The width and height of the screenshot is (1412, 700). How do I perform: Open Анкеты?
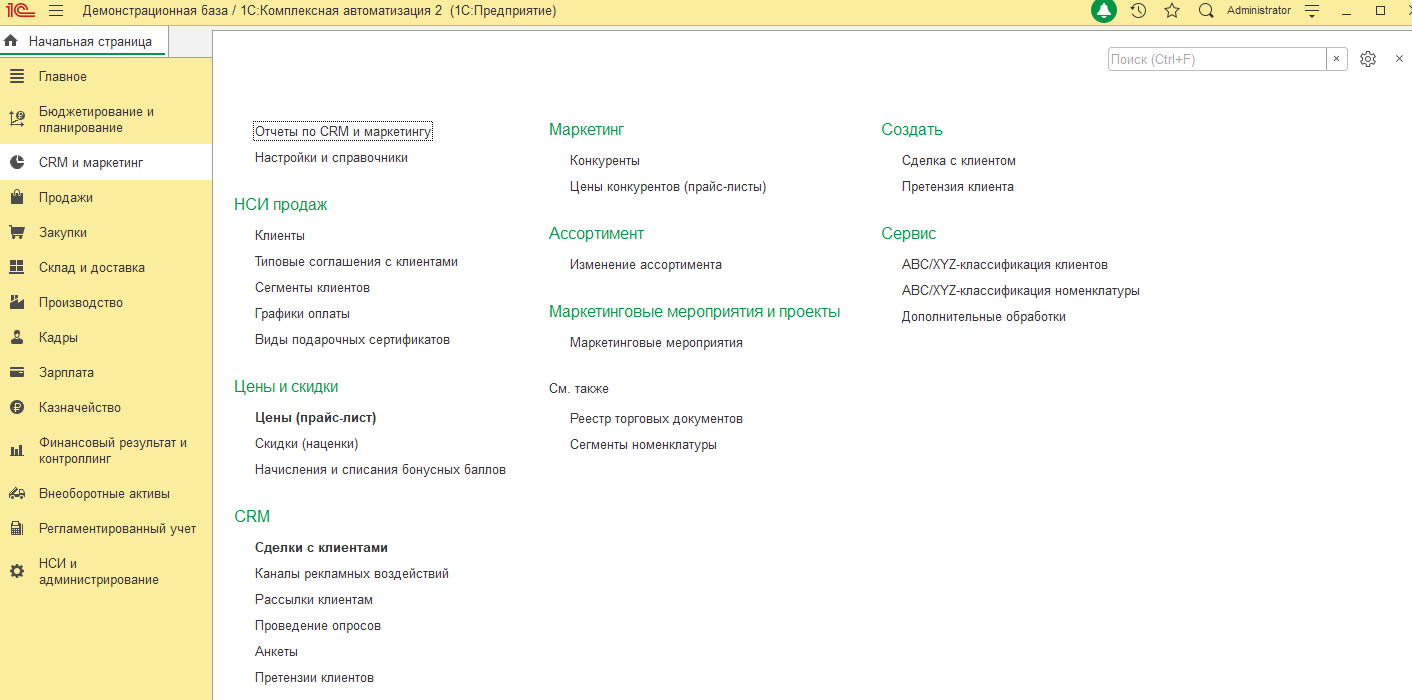[276, 651]
